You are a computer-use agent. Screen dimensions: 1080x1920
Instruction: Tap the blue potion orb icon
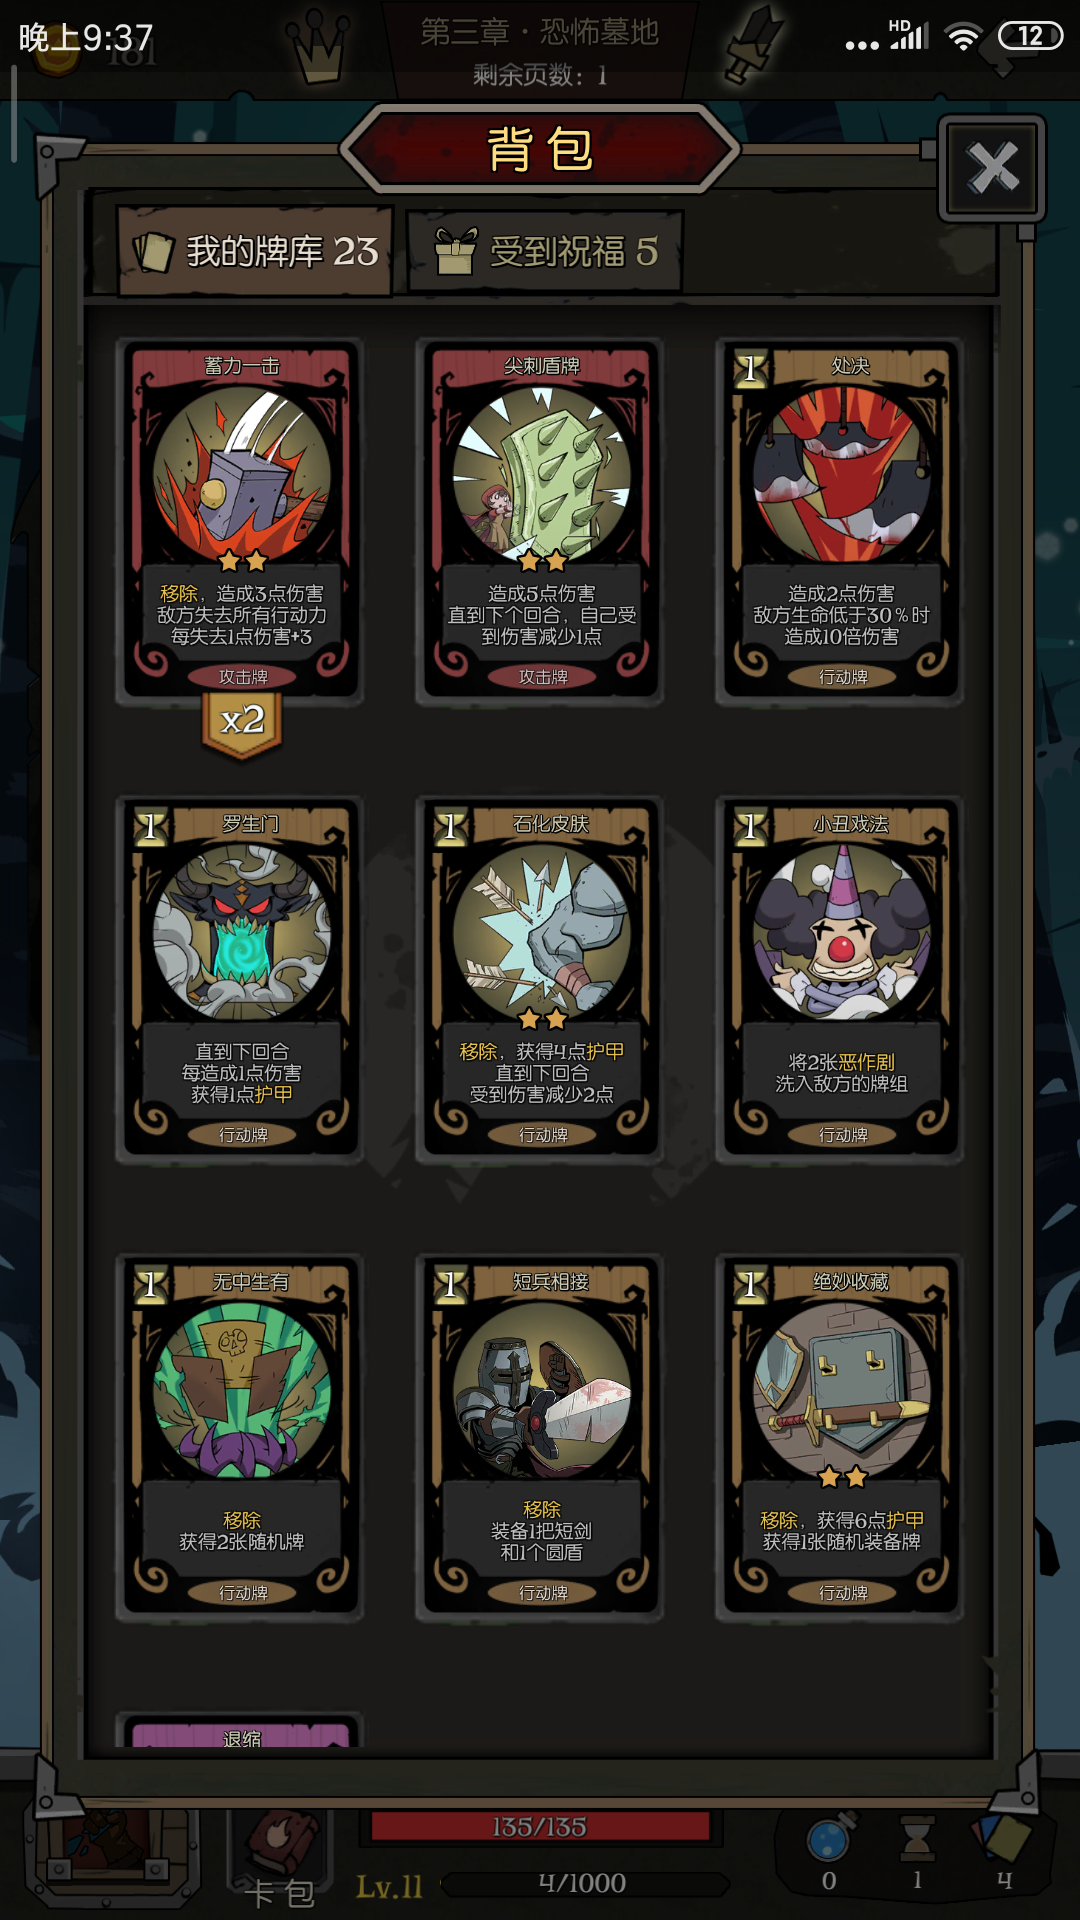tap(830, 1838)
